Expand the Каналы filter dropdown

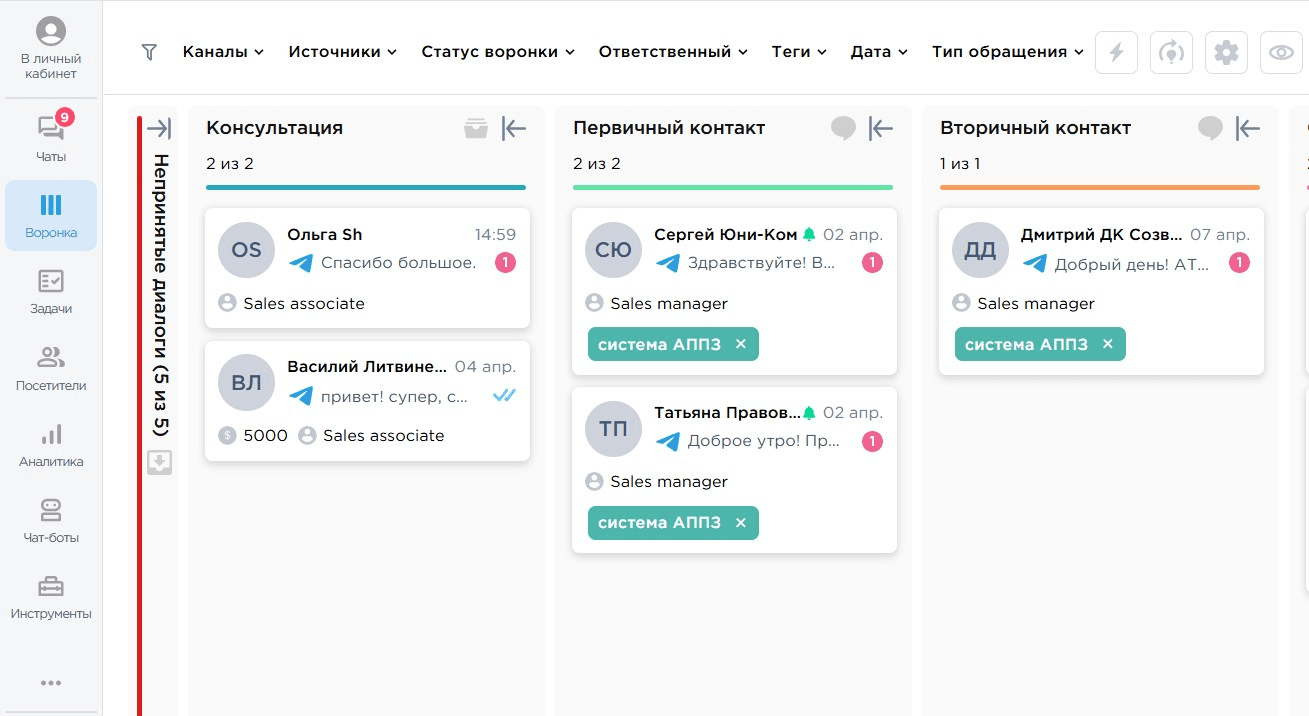click(x=223, y=52)
